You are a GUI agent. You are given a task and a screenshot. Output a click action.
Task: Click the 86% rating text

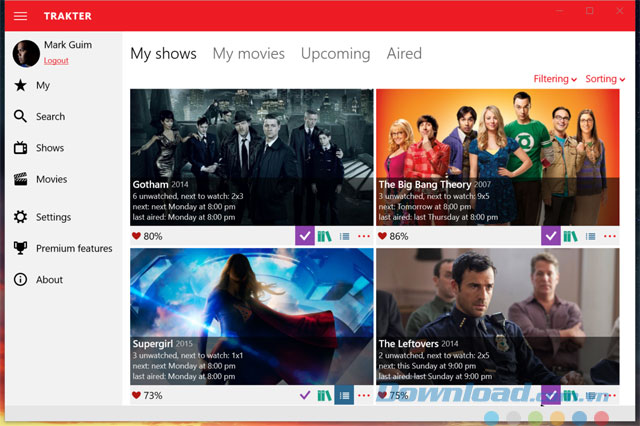click(399, 236)
